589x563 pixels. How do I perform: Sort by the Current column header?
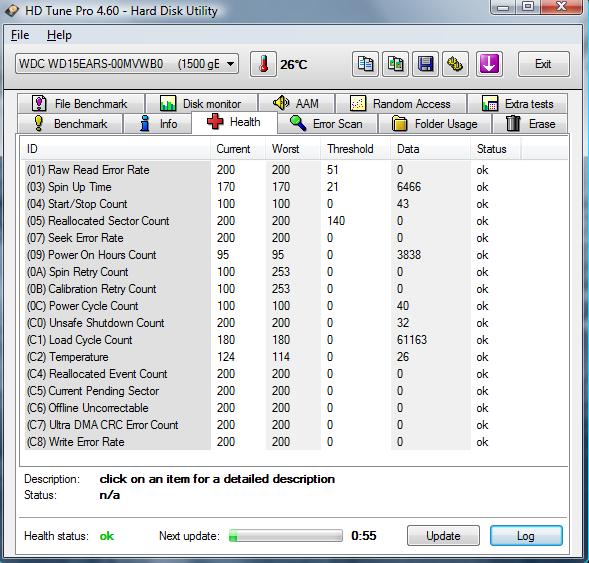point(238,149)
